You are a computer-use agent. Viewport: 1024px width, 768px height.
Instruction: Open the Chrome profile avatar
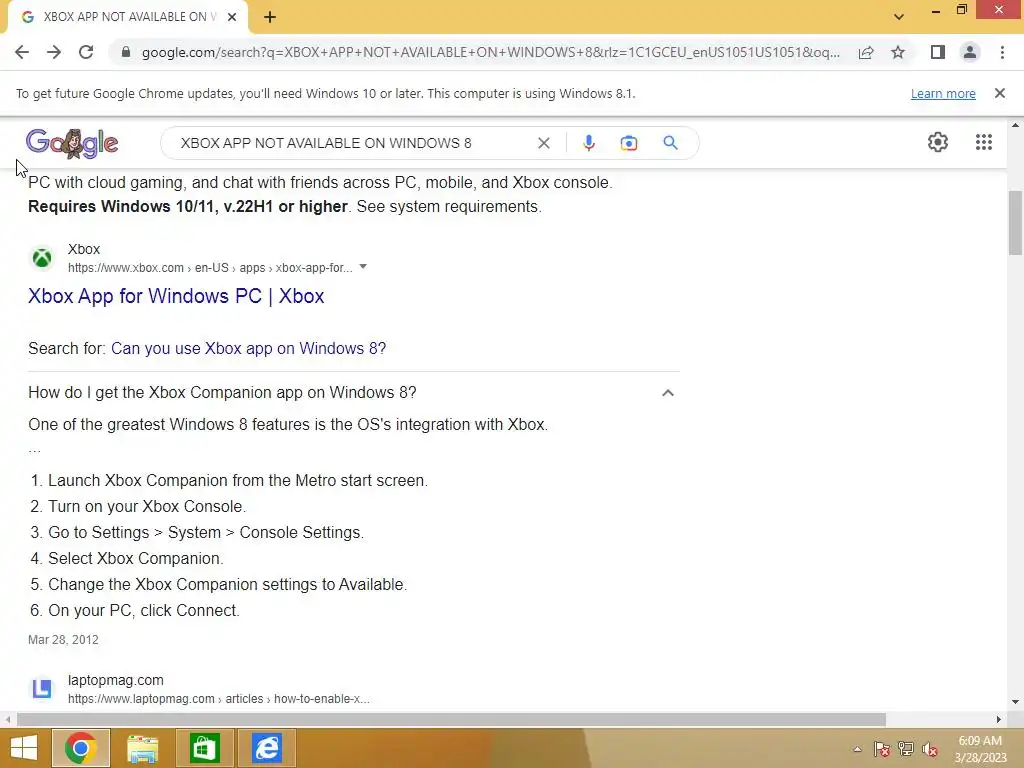[970, 52]
